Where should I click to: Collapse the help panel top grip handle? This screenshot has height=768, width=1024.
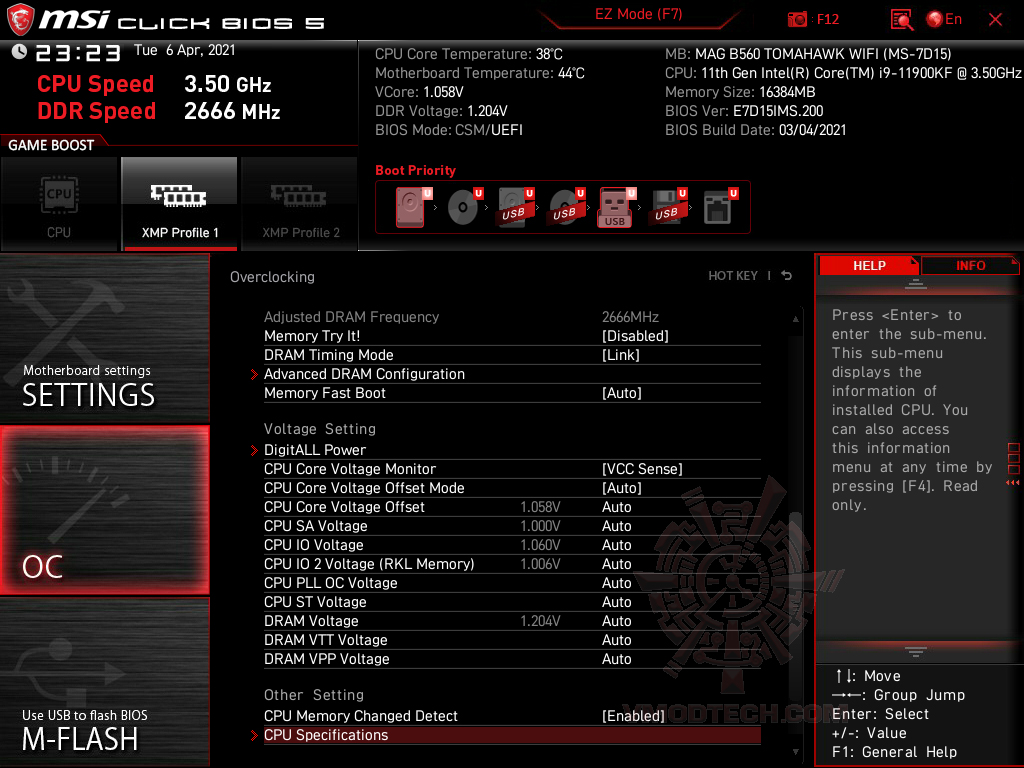(916, 283)
